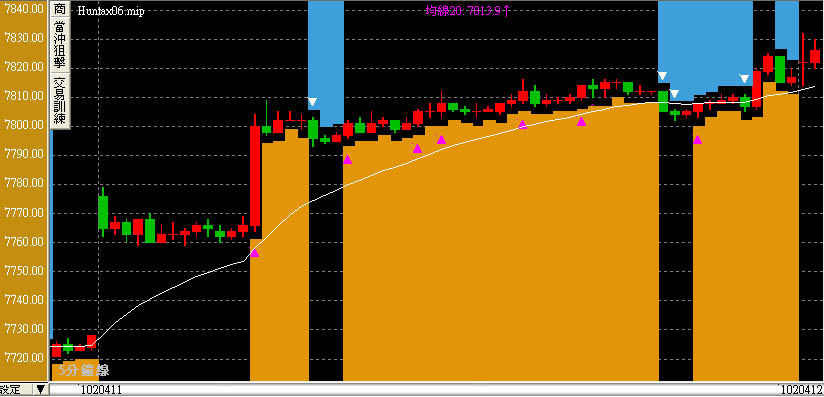Open the 當沖狙擊 vertical button

tap(60, 47)
